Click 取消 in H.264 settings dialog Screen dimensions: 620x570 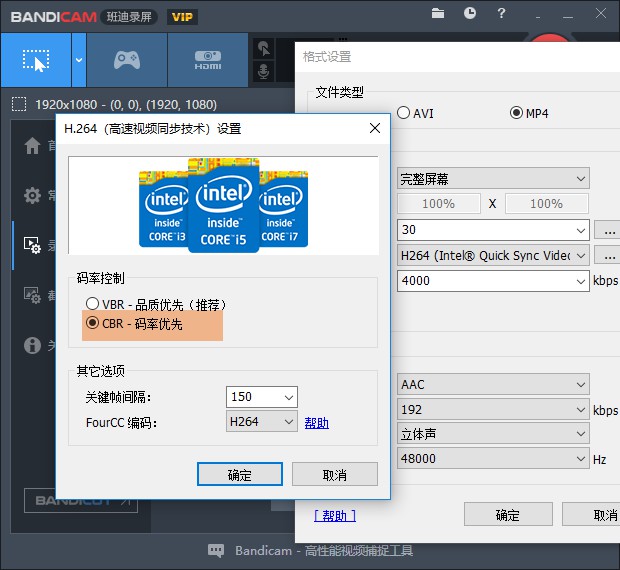[x=335, y=474]
